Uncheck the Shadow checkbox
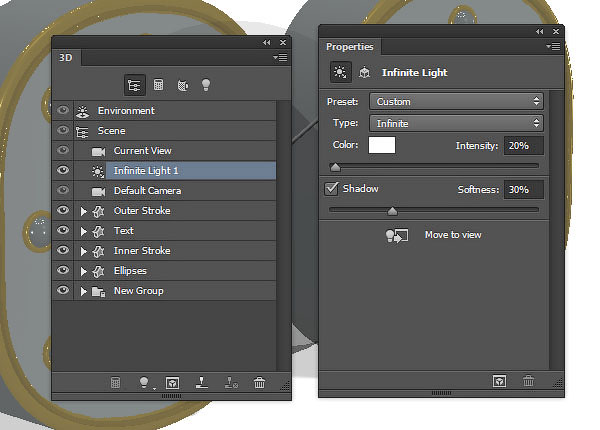 click(x=331, y=189)
